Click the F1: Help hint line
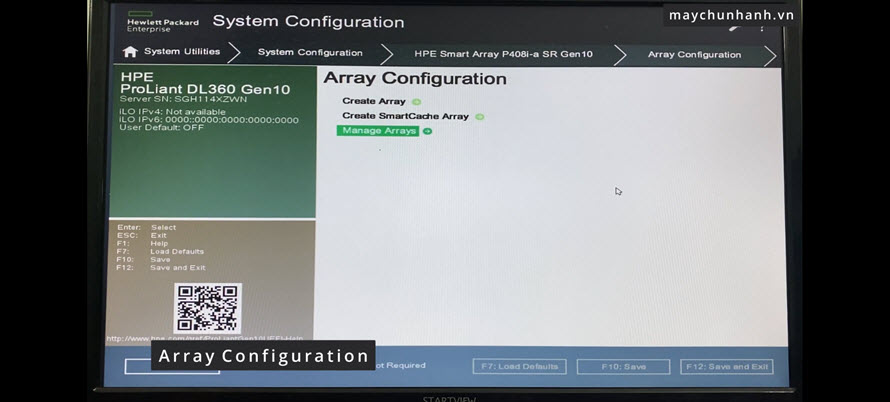The height and width of the screenshot is (402, 890). [142, 244]
